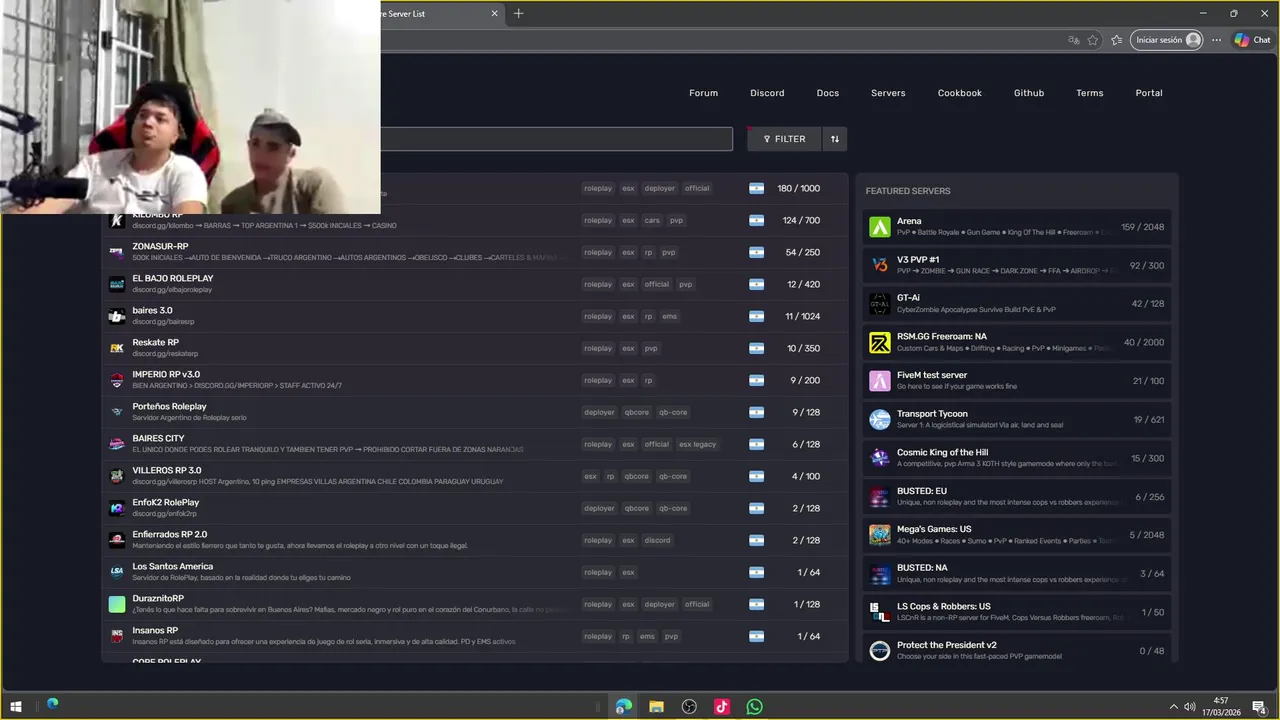
Task: Click Protect the President v2 icon
Action: 880,651
